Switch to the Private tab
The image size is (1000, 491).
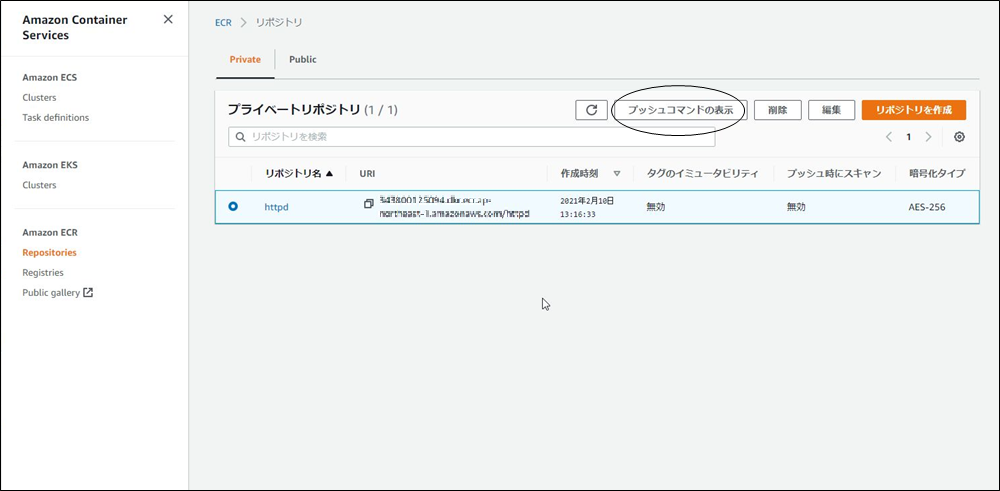pos(246,59)
